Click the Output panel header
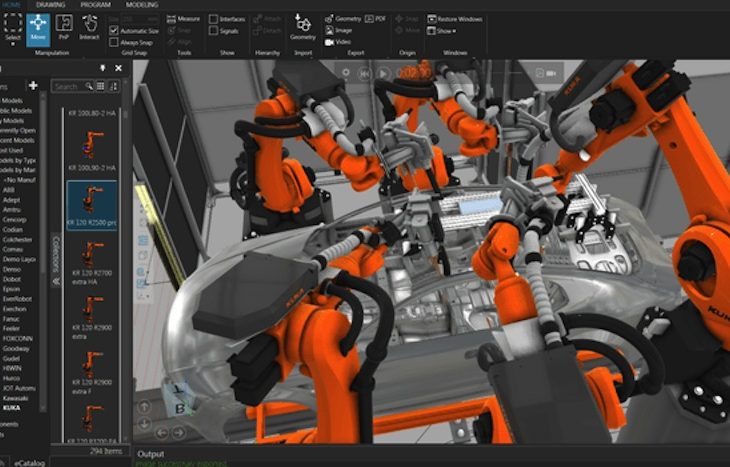 click(x=151, y=453)
